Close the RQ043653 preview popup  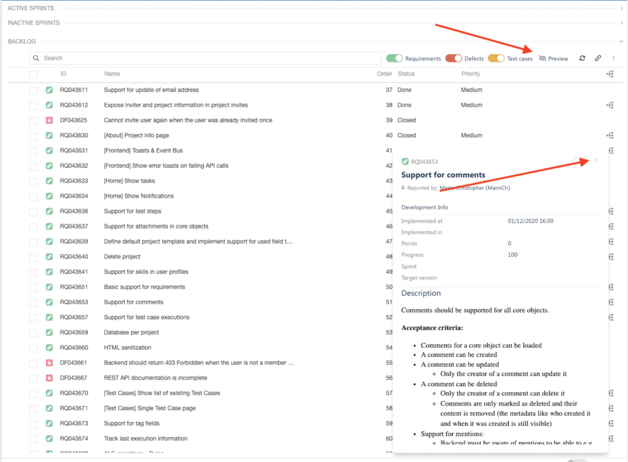coord(596,160)
